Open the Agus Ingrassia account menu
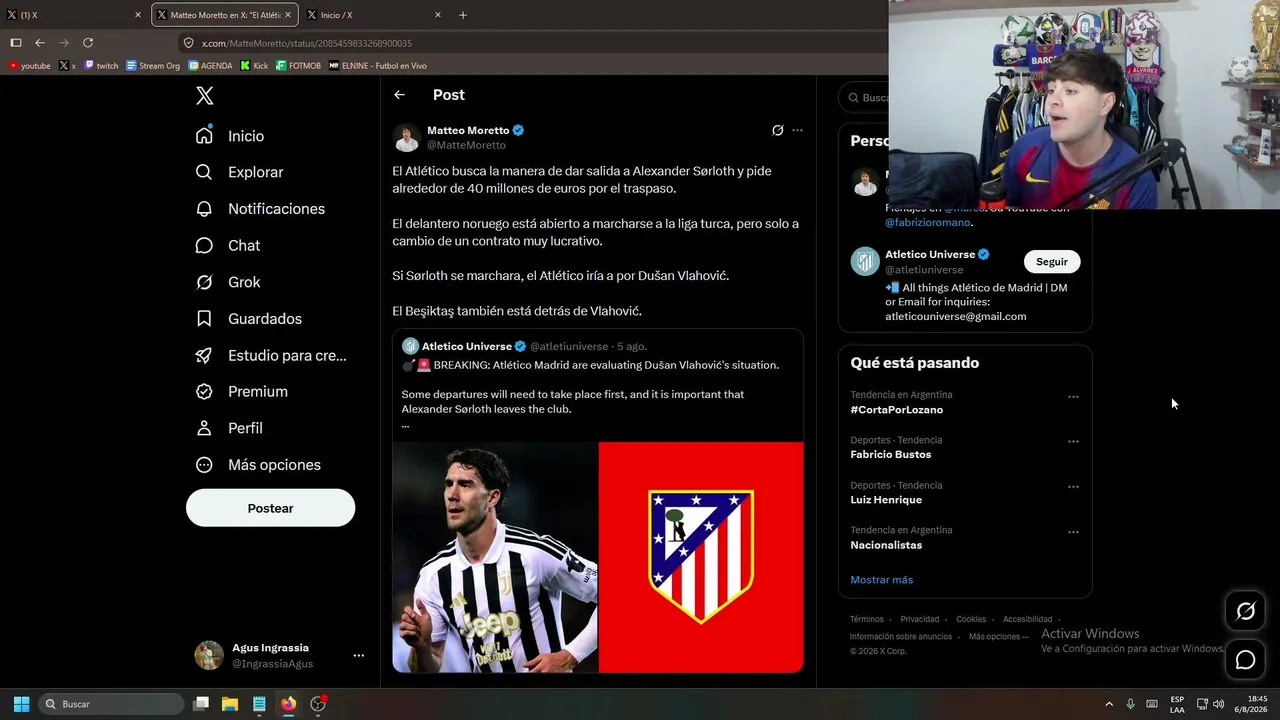The height and width of the screenshot is (720, 1280). tap(278, 655)
